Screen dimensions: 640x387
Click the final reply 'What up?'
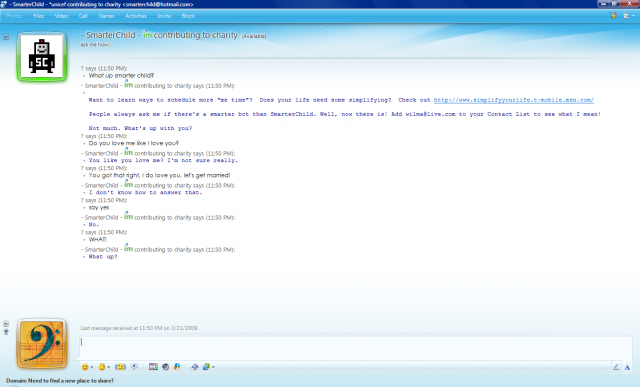(x=103, y=257)
